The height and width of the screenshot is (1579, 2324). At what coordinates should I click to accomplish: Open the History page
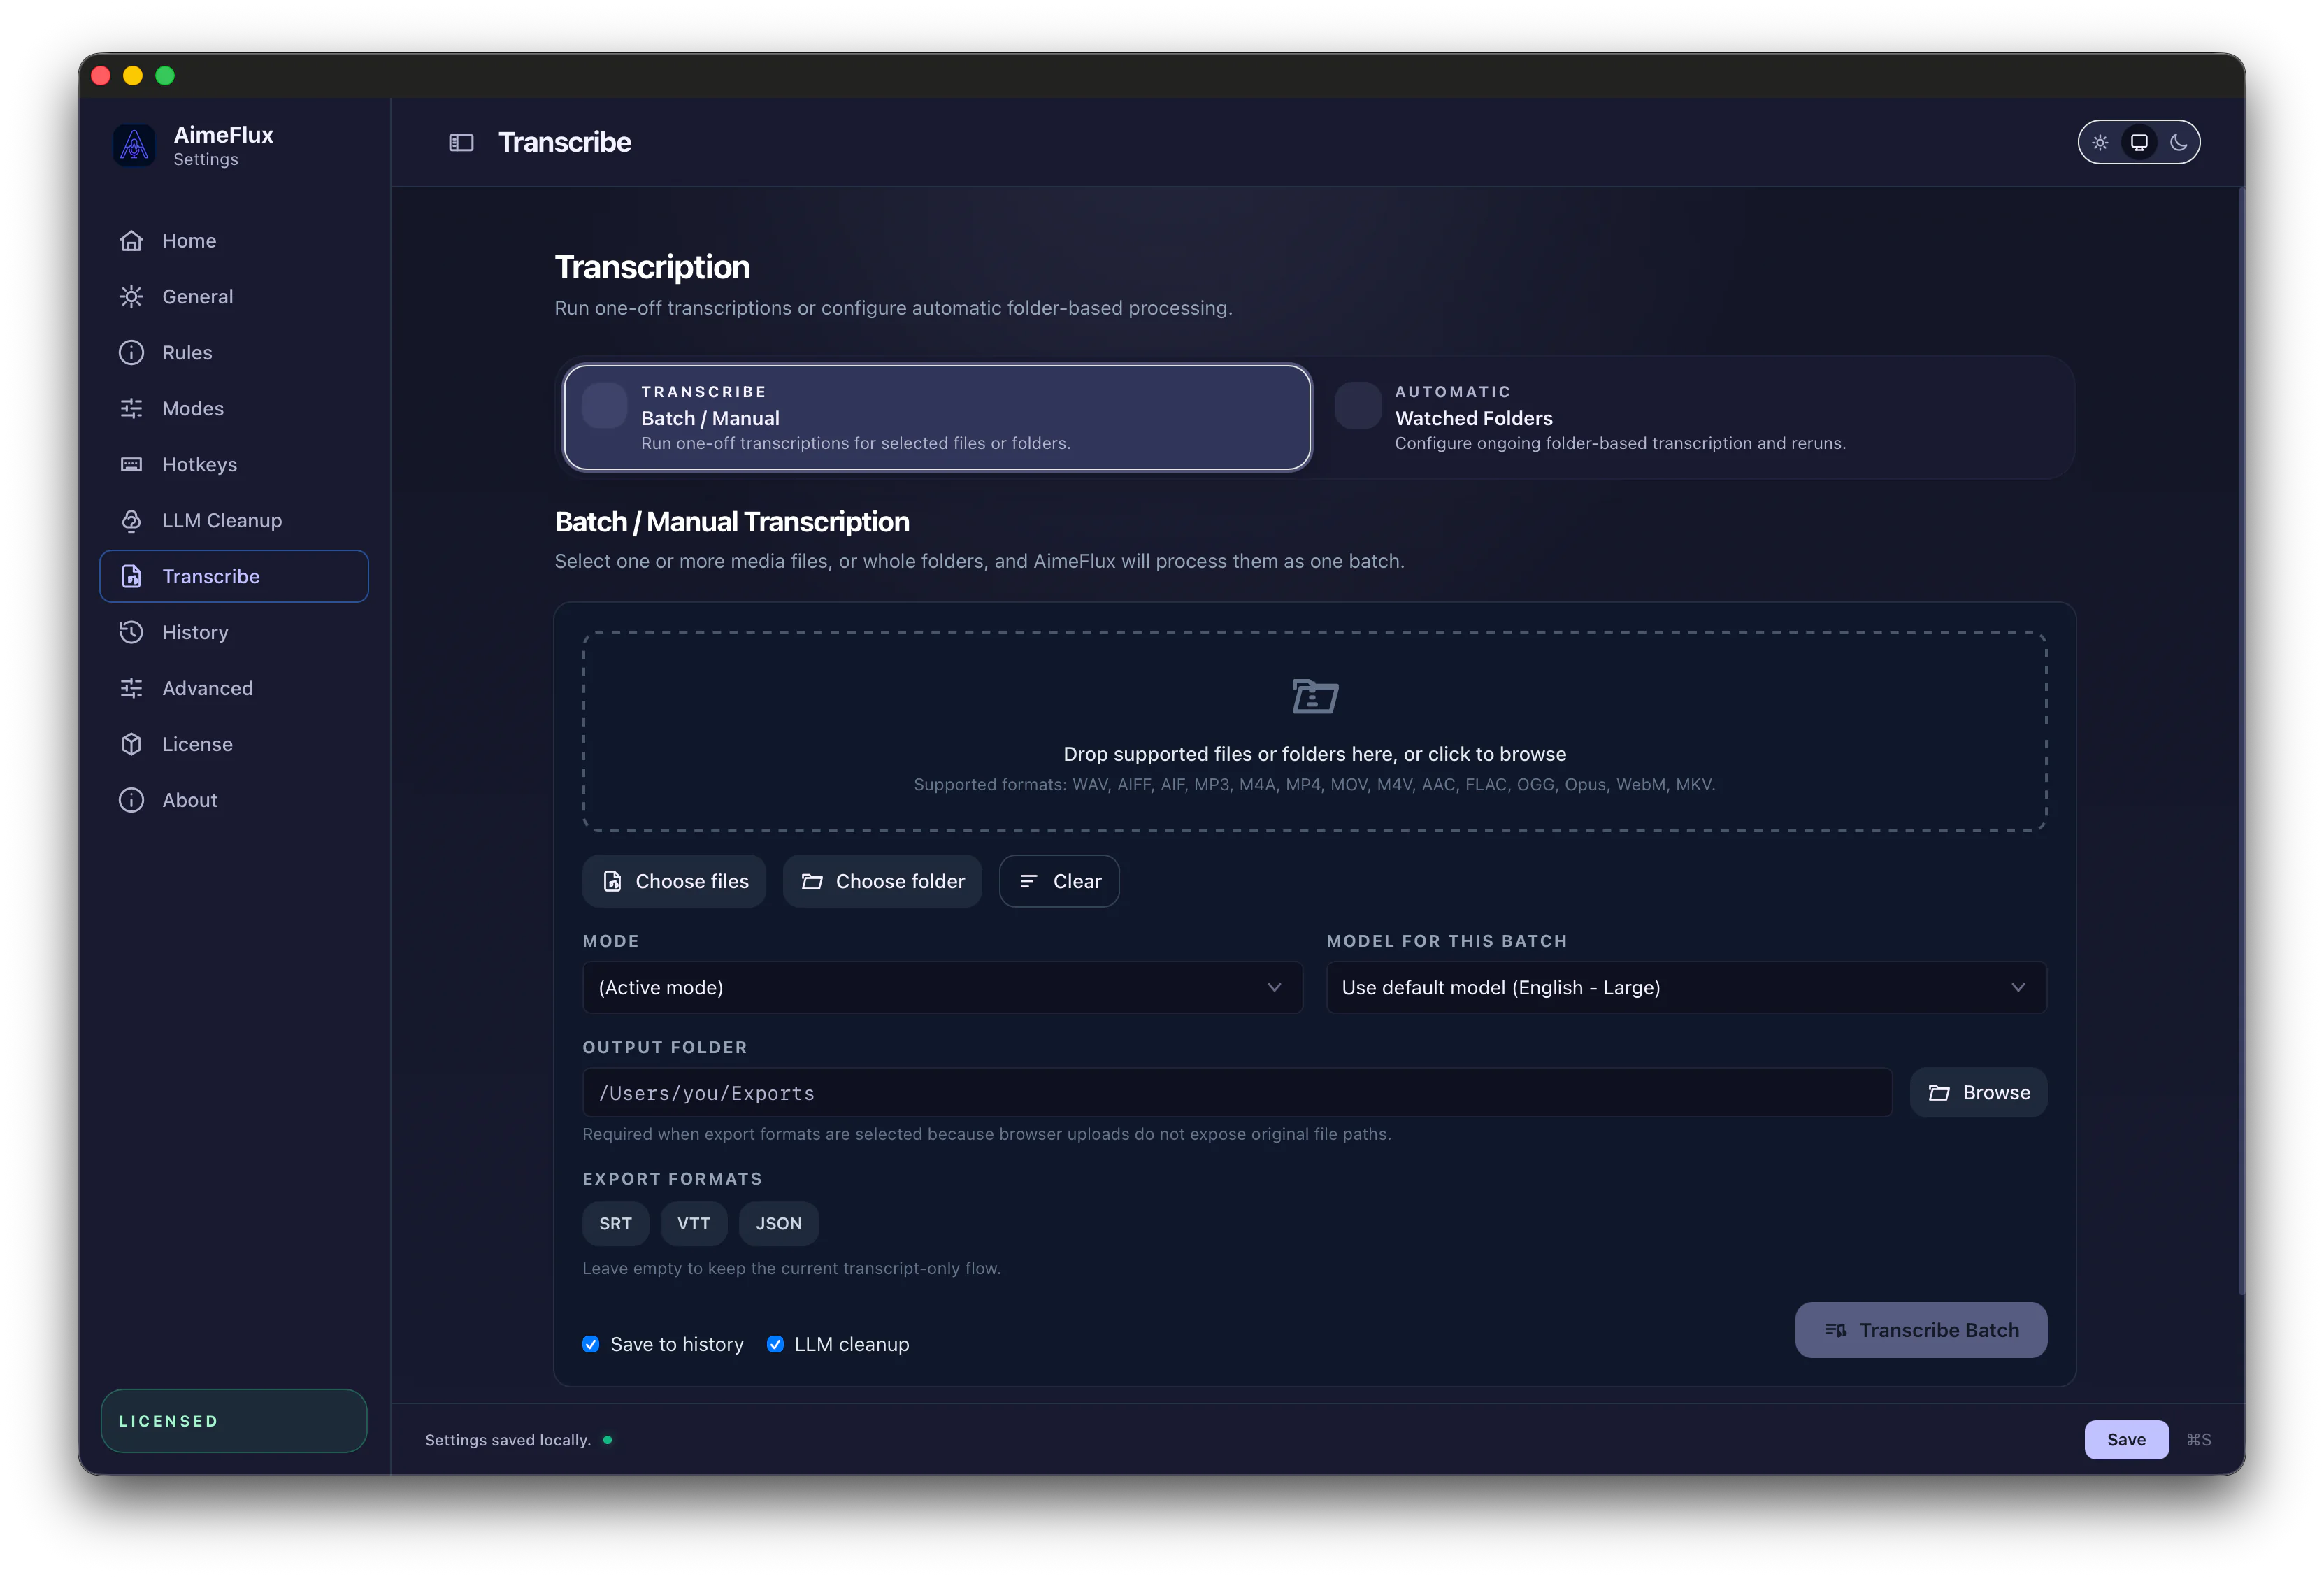[x=234, y=633]
